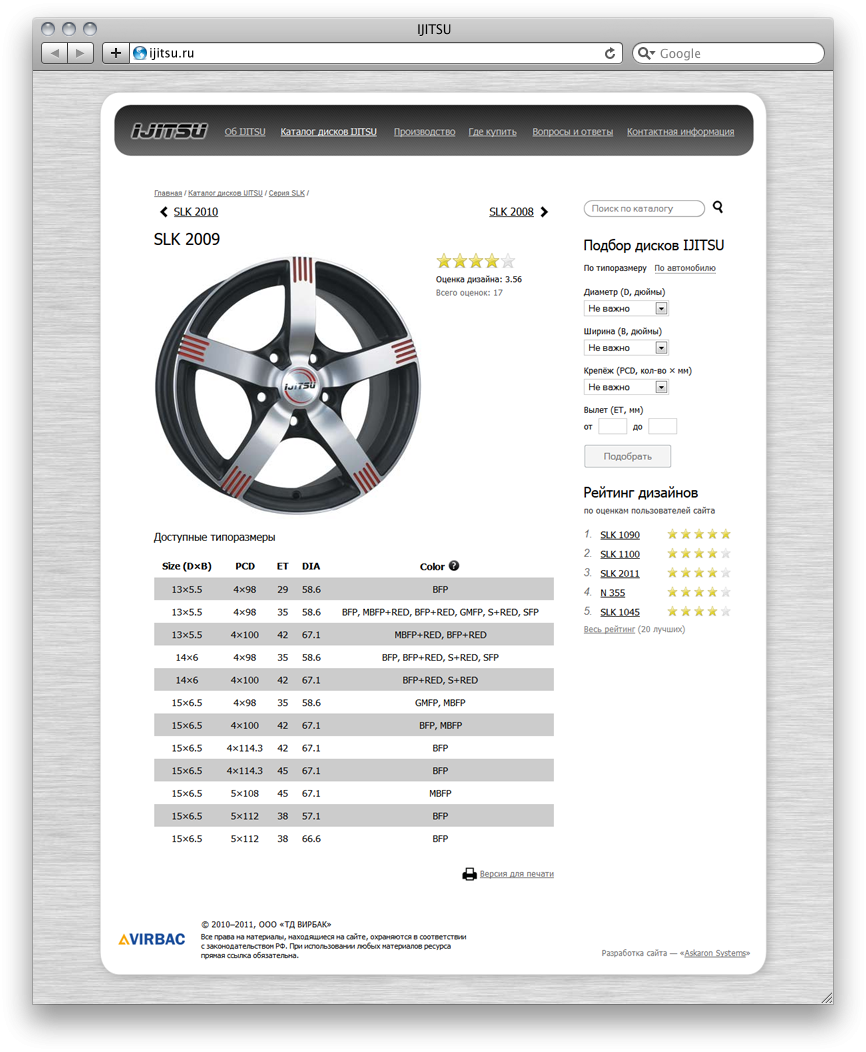Image resolution: width=866 pixels, height=1052 pixels.
Task: Follow the Серия SLK breadcrumb link
Action: click(x=286, y=193)
